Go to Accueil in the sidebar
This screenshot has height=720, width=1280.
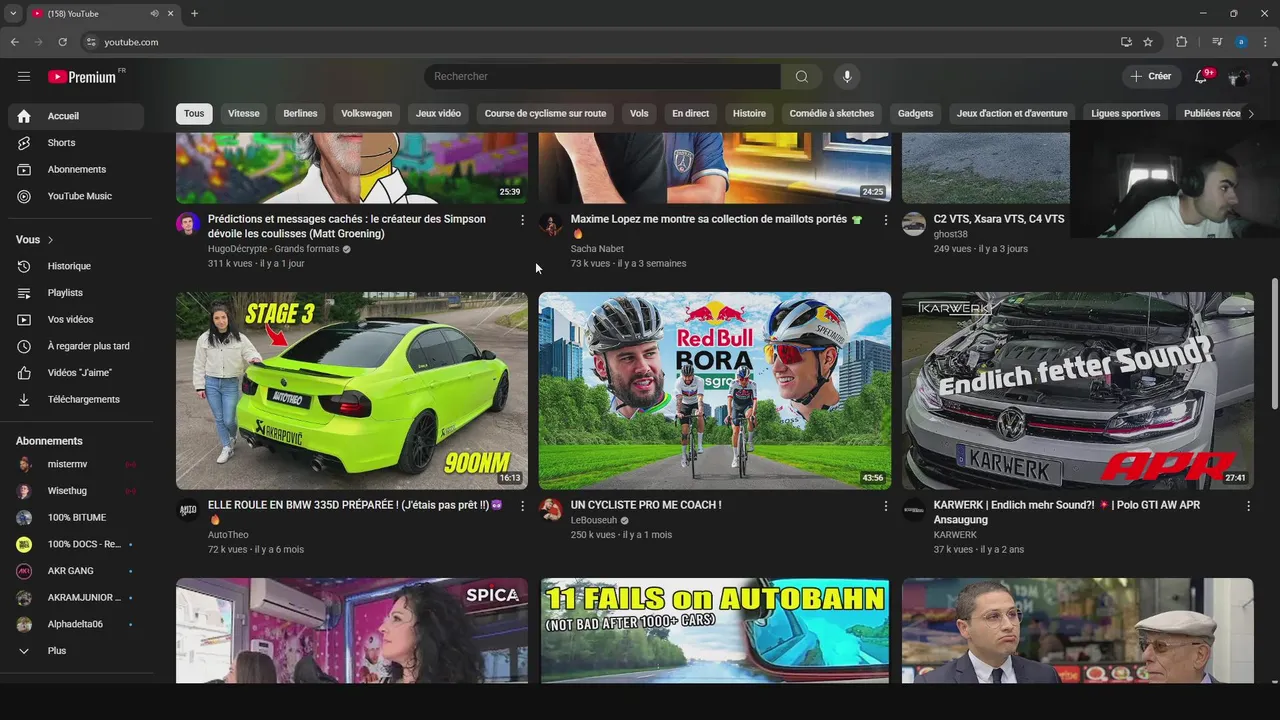coord(76,116)
